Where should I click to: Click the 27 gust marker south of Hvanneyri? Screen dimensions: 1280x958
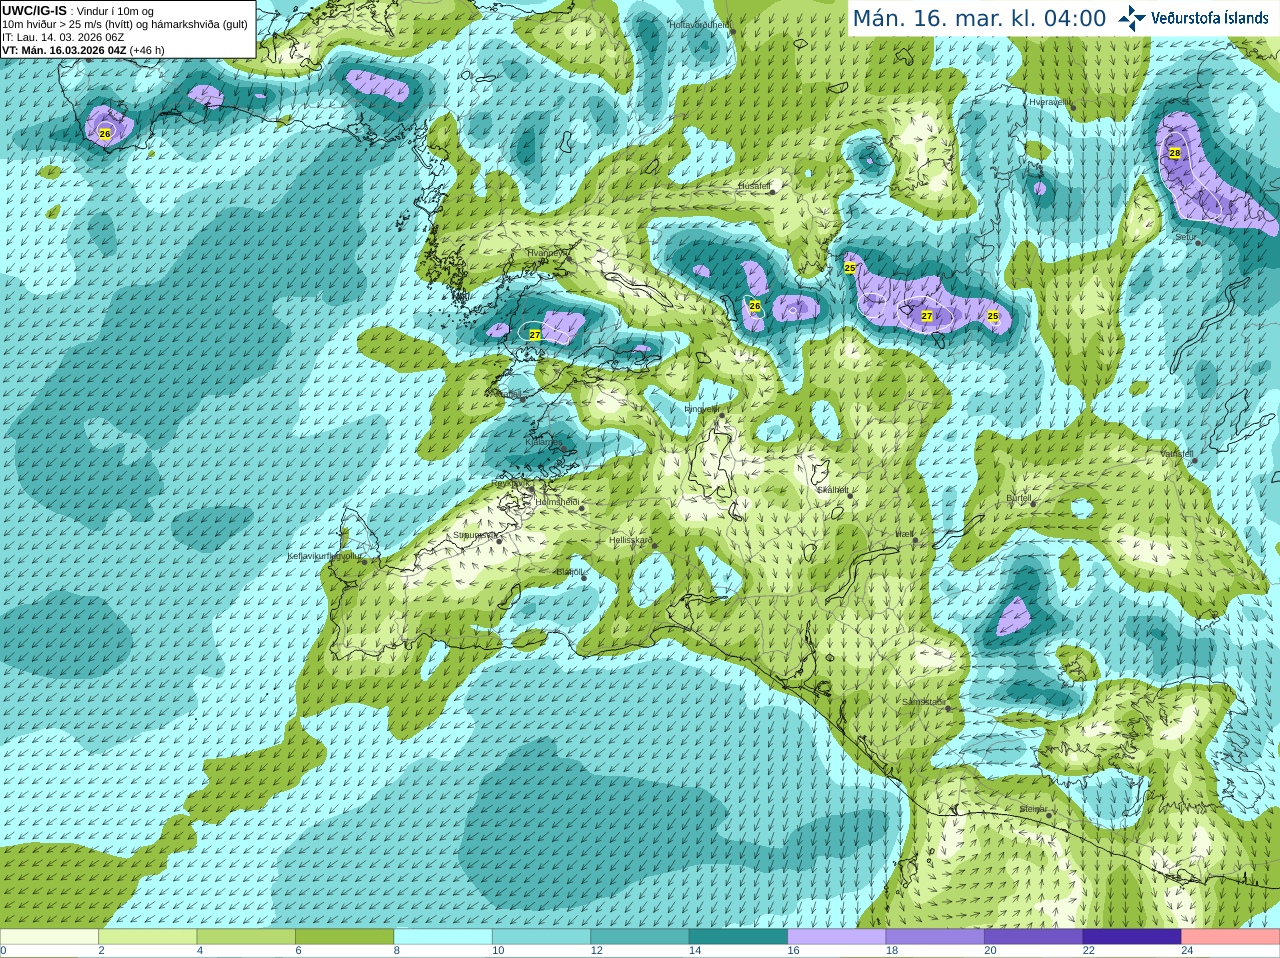(535, 335)
